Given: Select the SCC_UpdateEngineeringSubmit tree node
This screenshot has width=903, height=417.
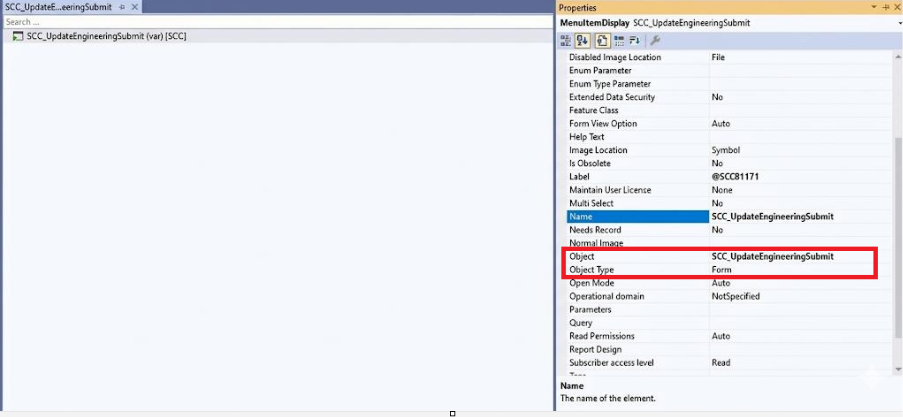Looking at the screenshot, I should (x=106, y=36).
